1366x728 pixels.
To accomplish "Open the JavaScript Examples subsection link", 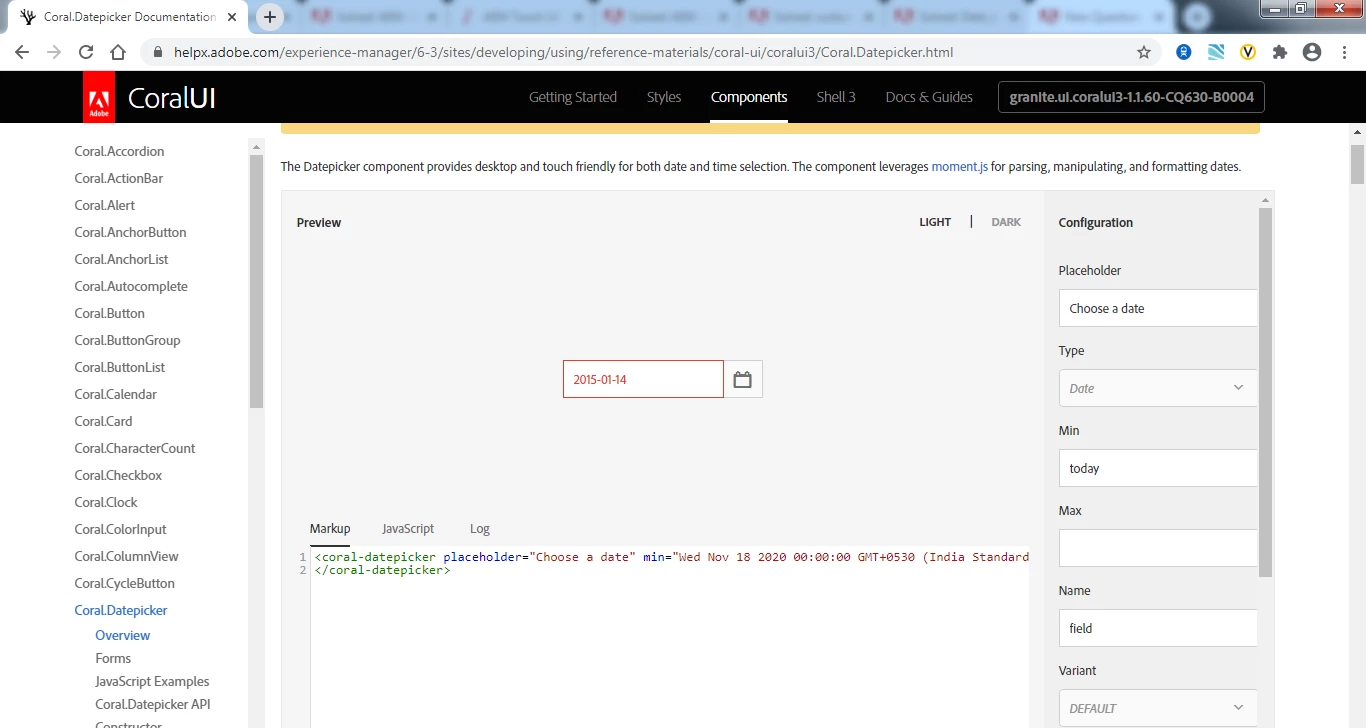I will click(x=152, y=681).
